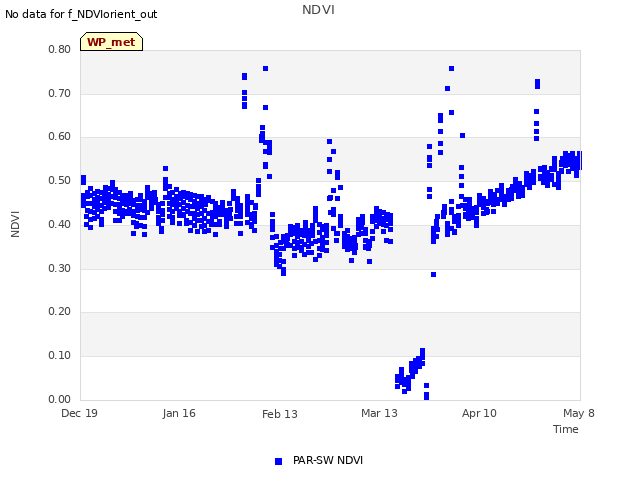
Task: Click the May 8 x-axis label
Action: click(578, 413)
